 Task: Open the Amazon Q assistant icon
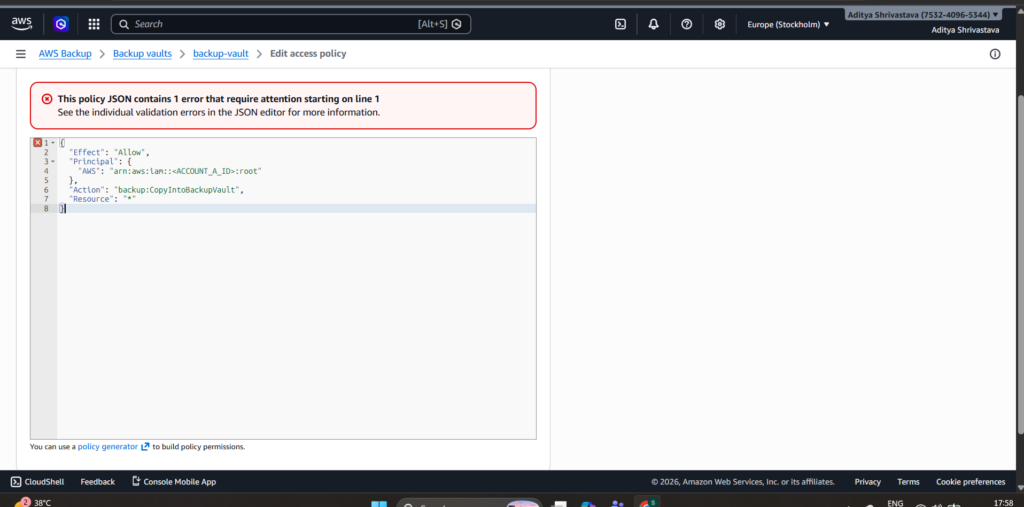pos(61,24)
